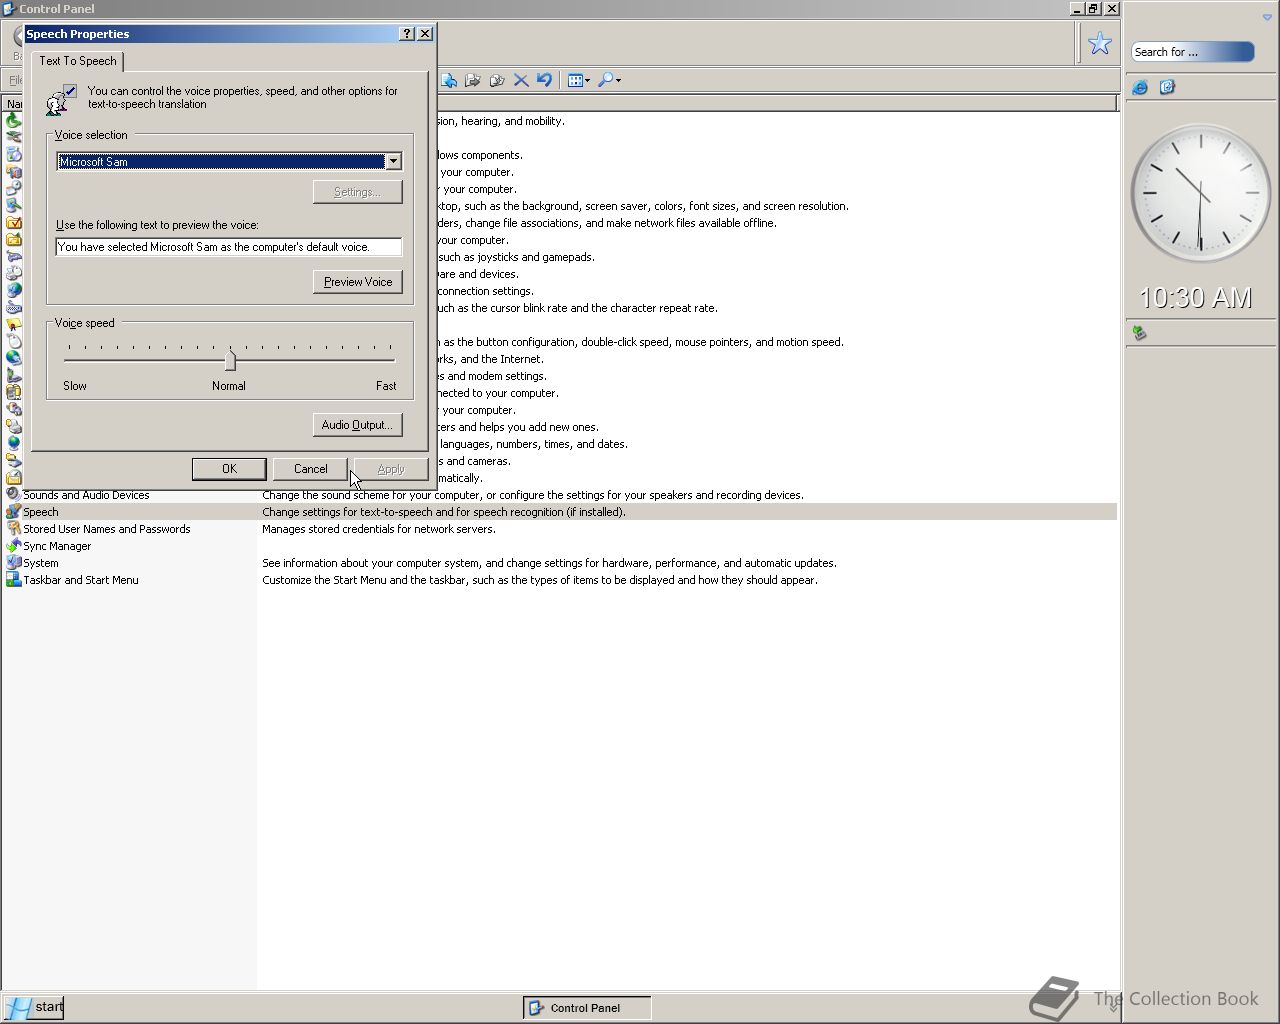Click the 'Fast' label under speed slider
The image size is (1280, 1024).
coord(386,386)
